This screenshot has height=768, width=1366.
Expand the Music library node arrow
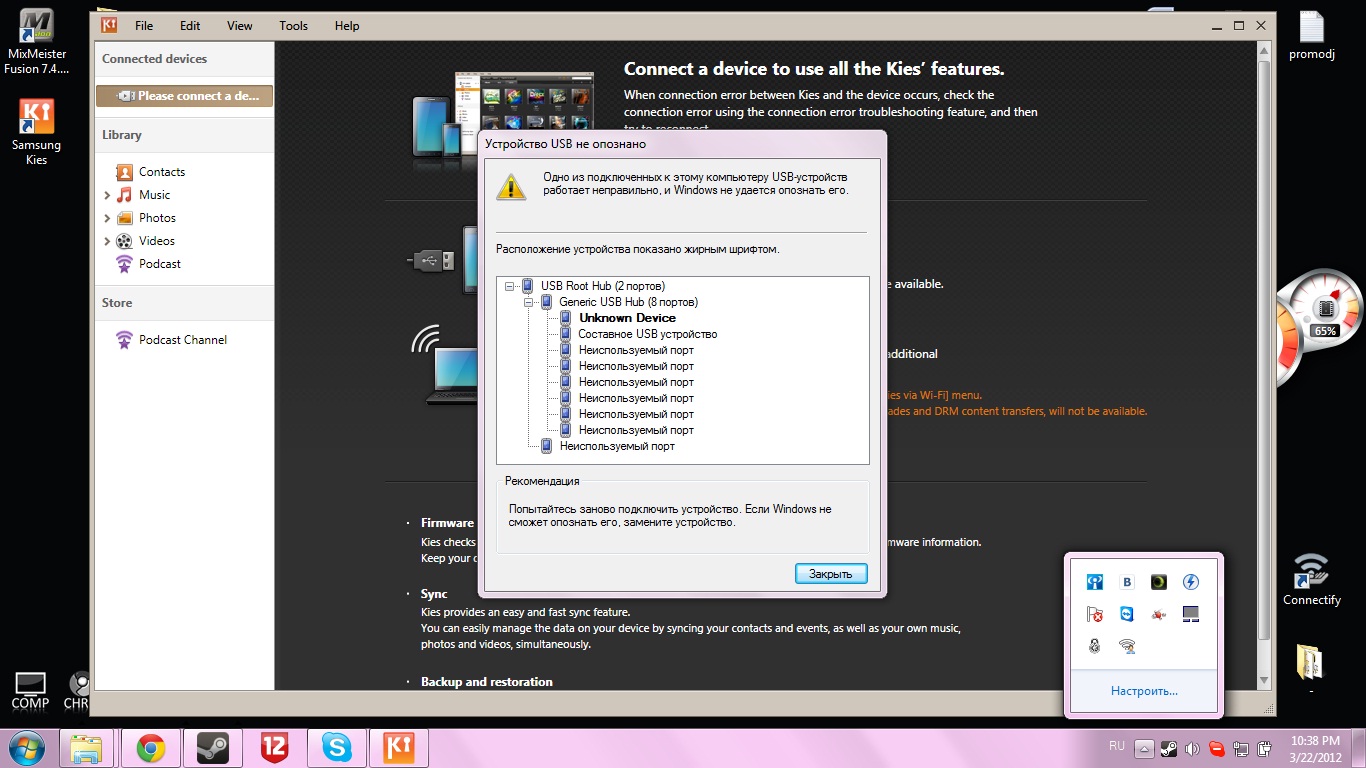coord(107,195)
